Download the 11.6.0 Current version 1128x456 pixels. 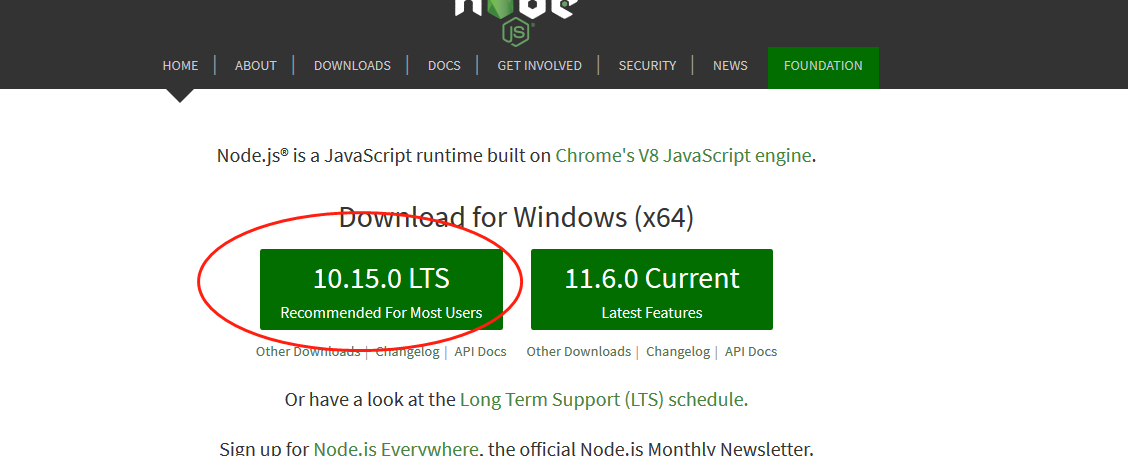coord(652,290)
